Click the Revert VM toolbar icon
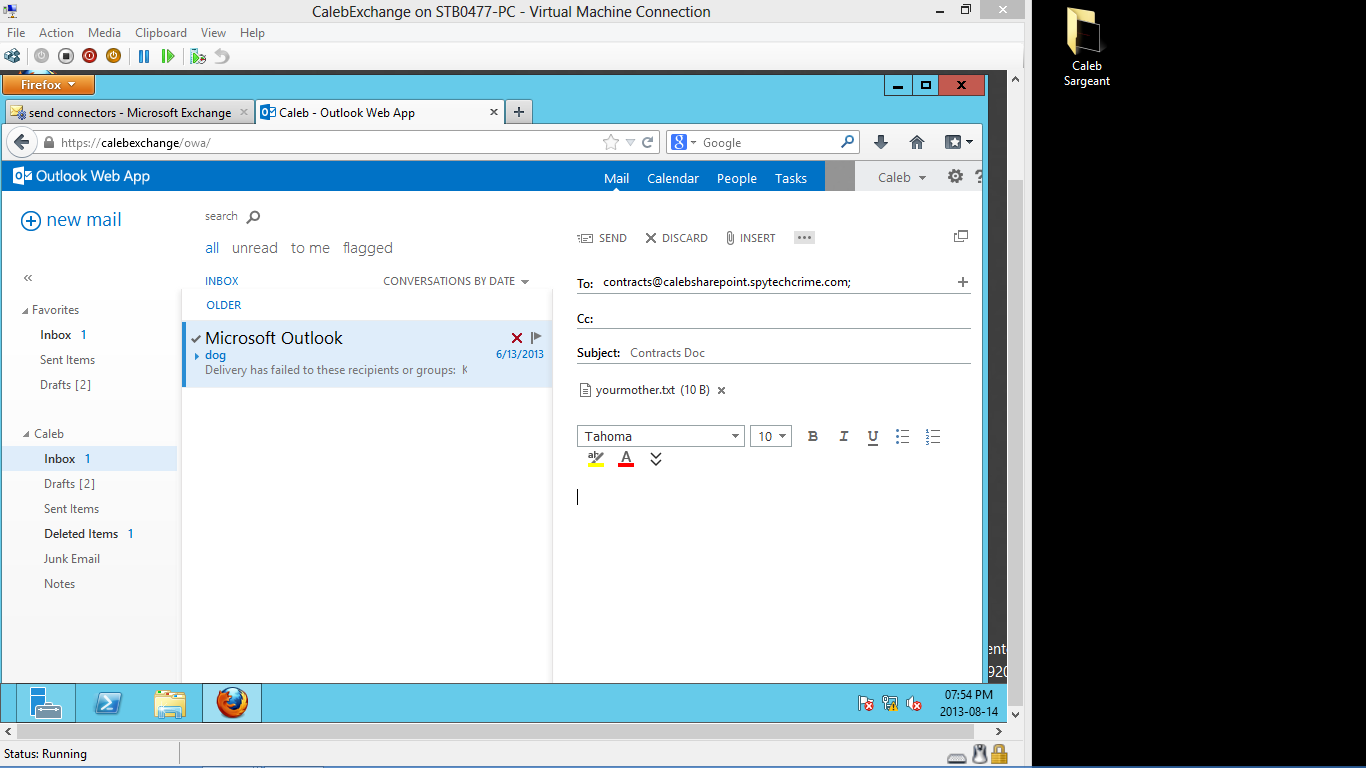This screenshot has width=1366, height=768. [222, 56]
